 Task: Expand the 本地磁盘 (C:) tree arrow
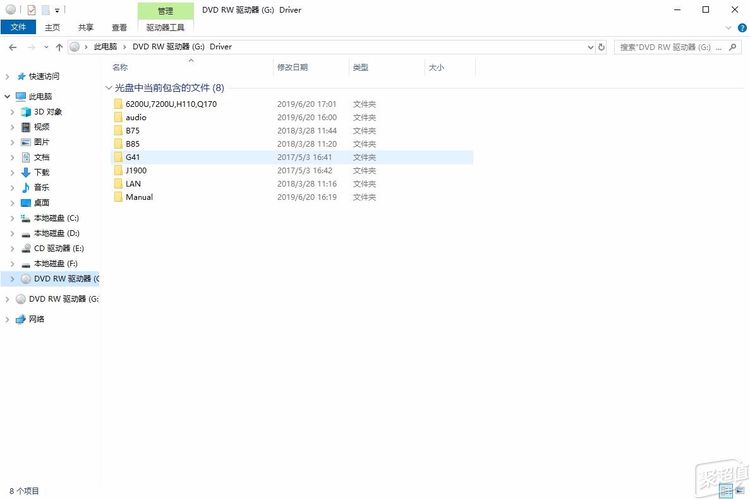(12, 218)
